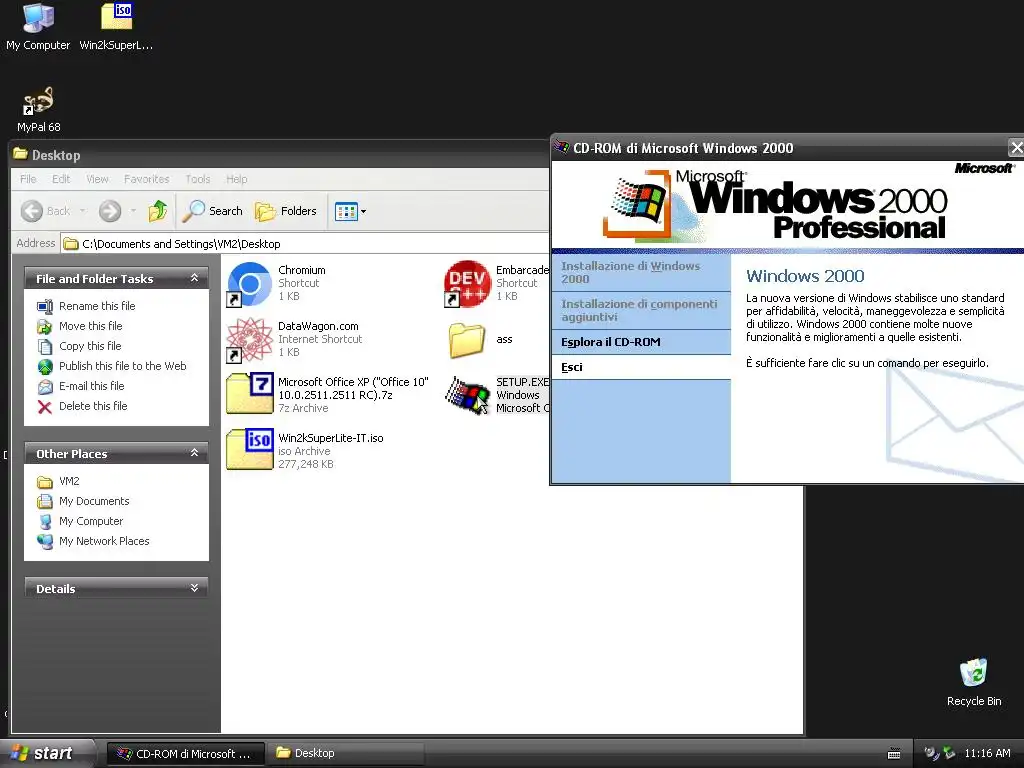
Task: Open the Back history dropdown arrow
Action: pyautogui.click(x=82, y=211)
